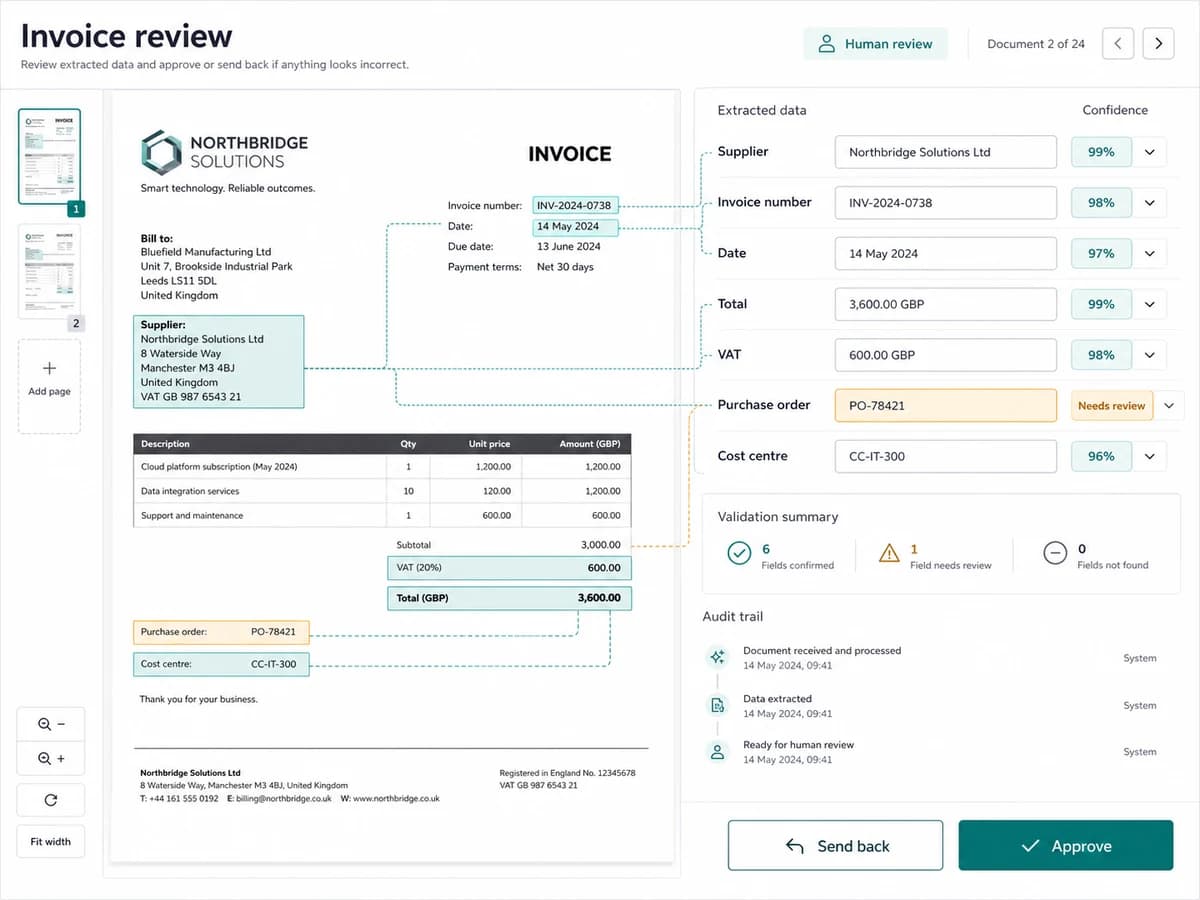Click the highlighted Supplier address block on invoice

219,362
